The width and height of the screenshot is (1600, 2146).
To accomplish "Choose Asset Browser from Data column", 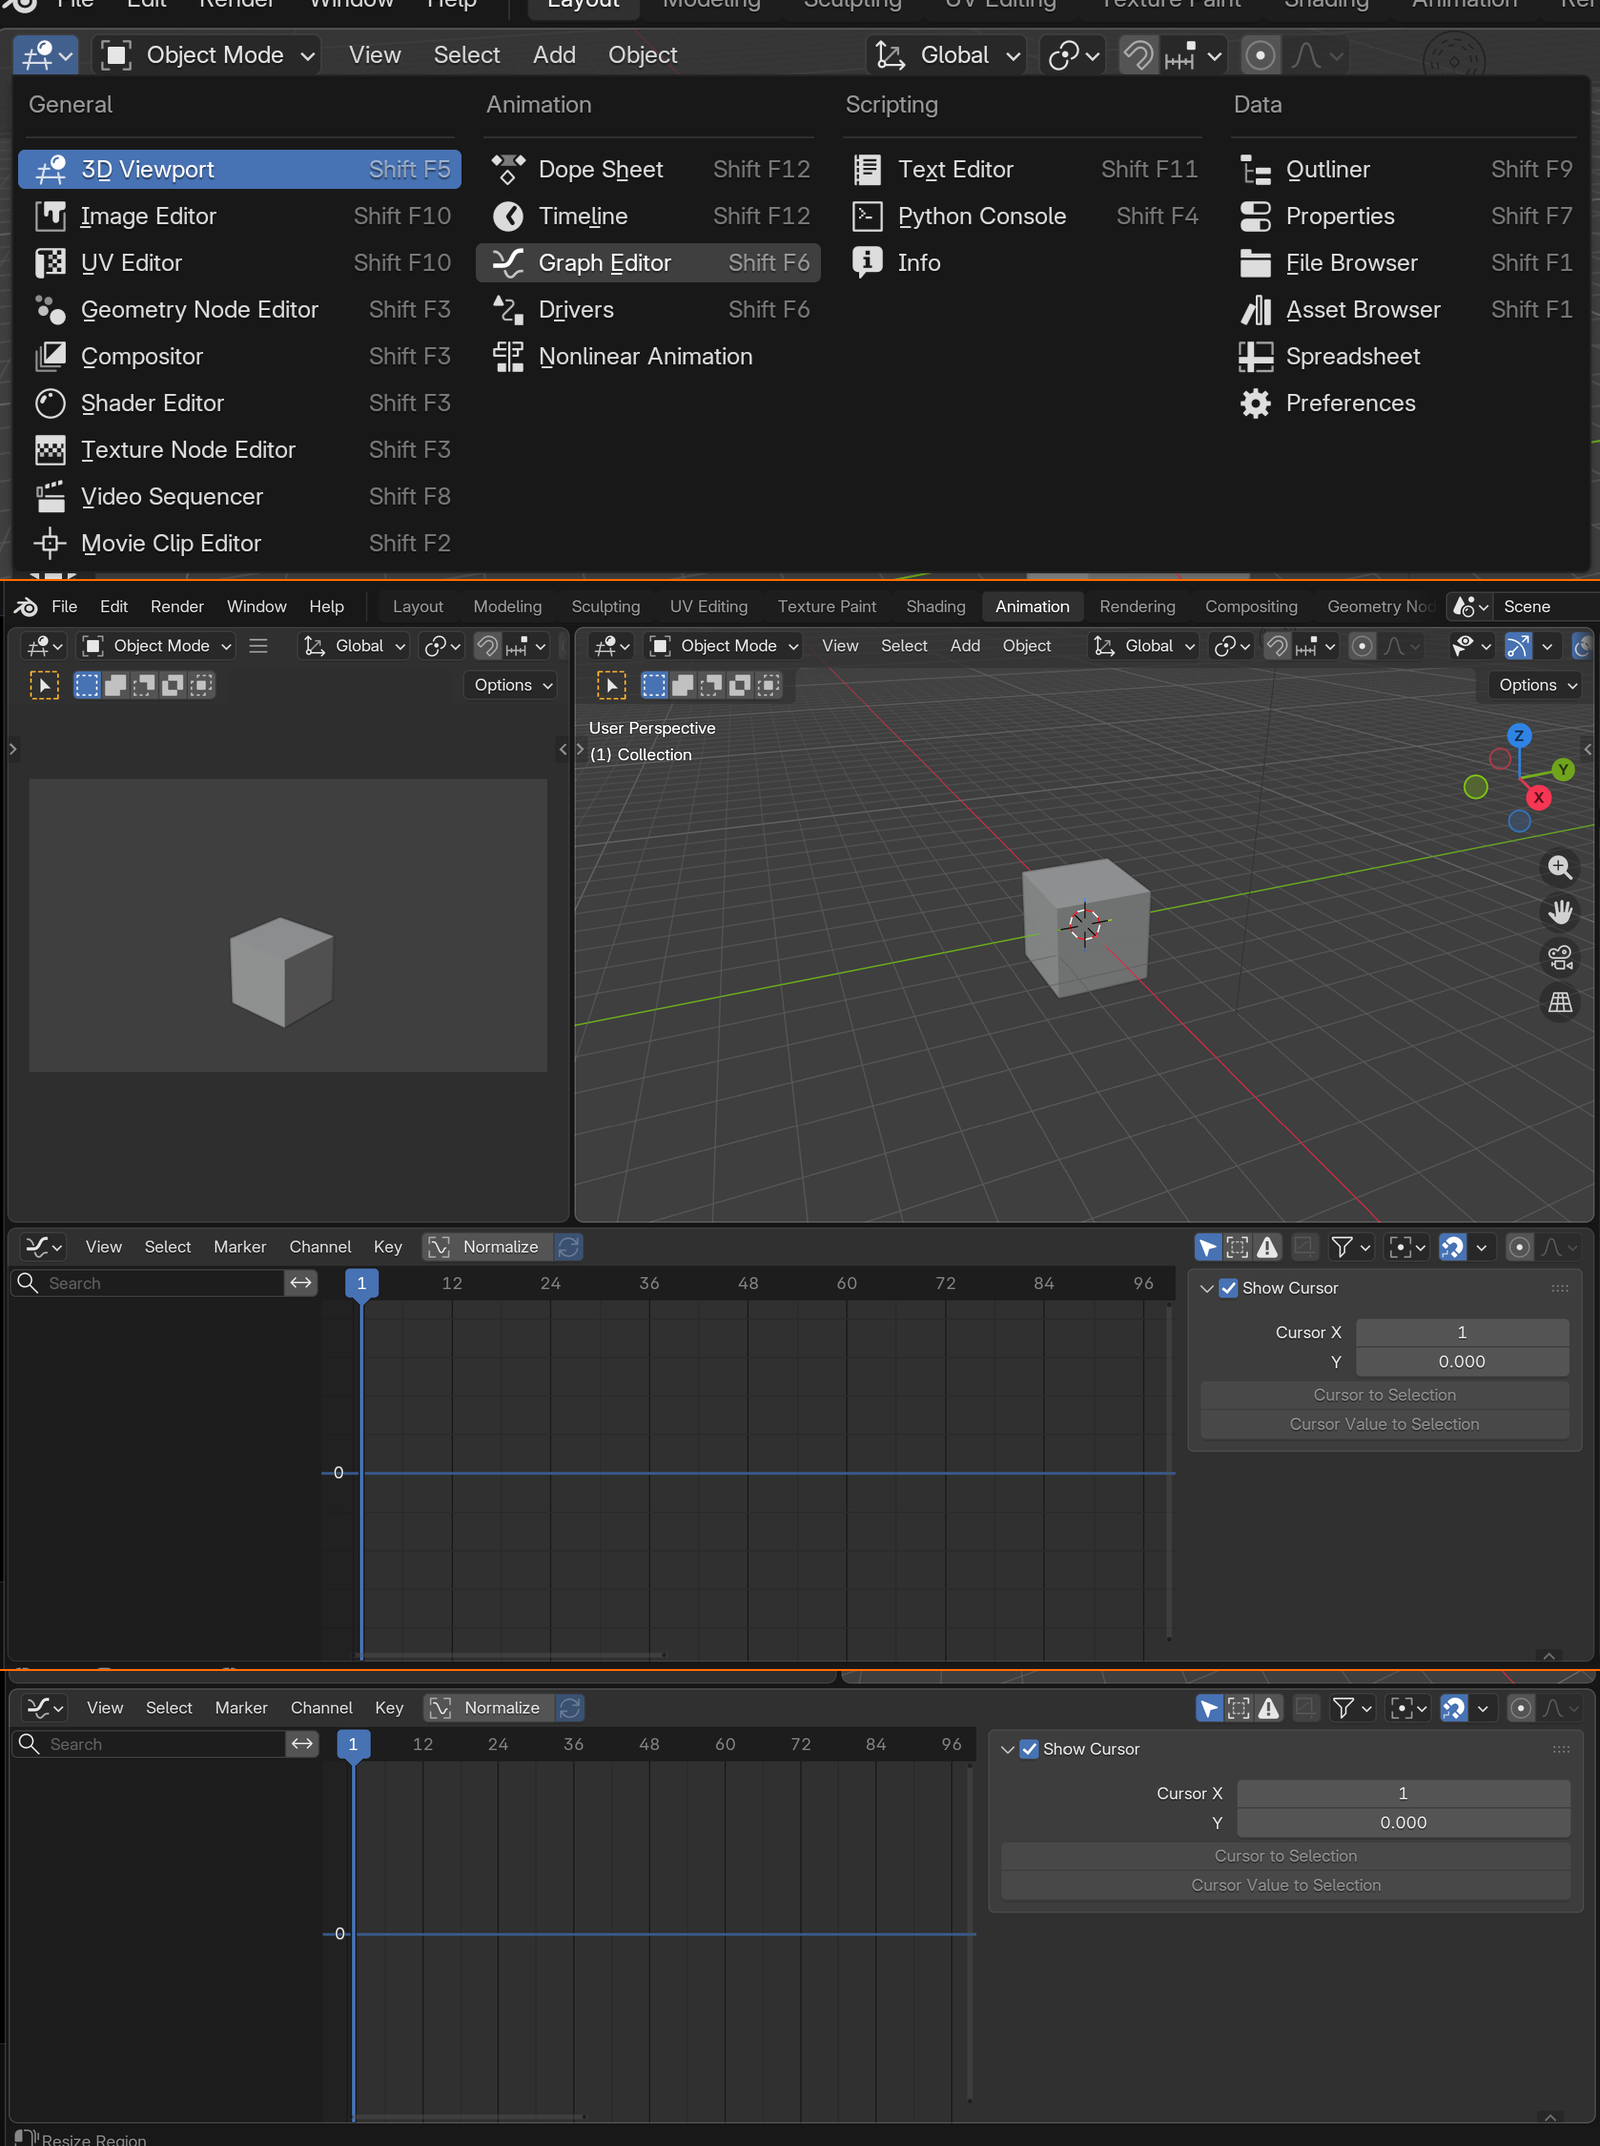I will [x=1404, y=310].
